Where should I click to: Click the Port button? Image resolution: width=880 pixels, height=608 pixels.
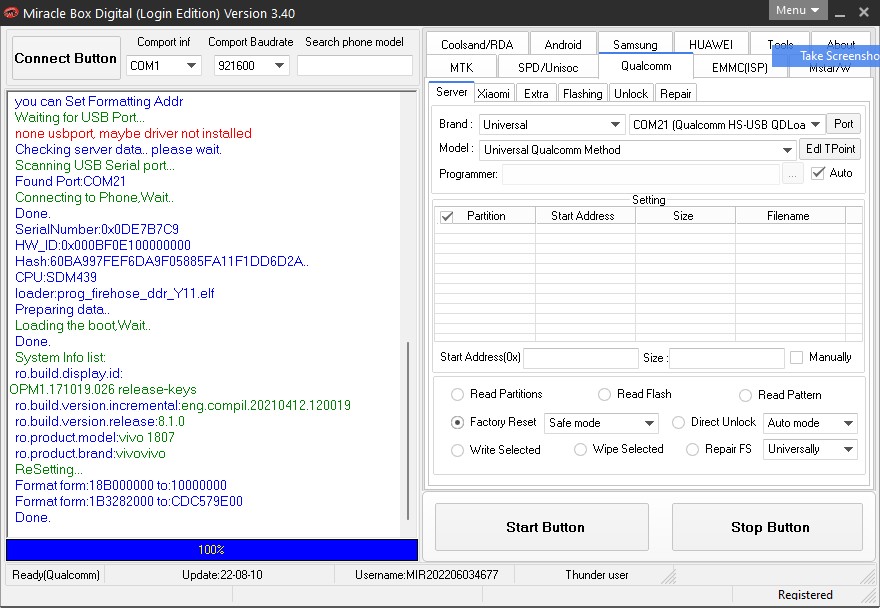[843, 124]
